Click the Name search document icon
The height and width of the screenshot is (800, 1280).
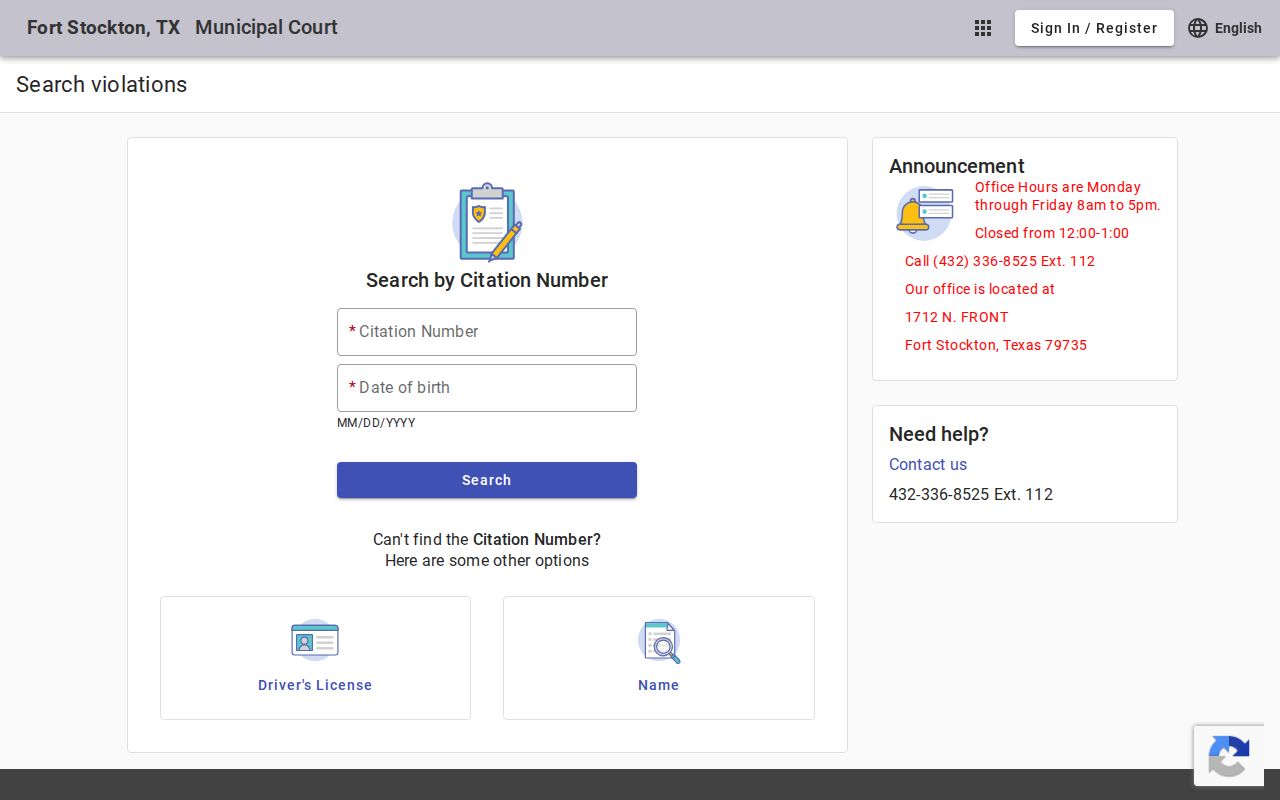tap(659, 641)
